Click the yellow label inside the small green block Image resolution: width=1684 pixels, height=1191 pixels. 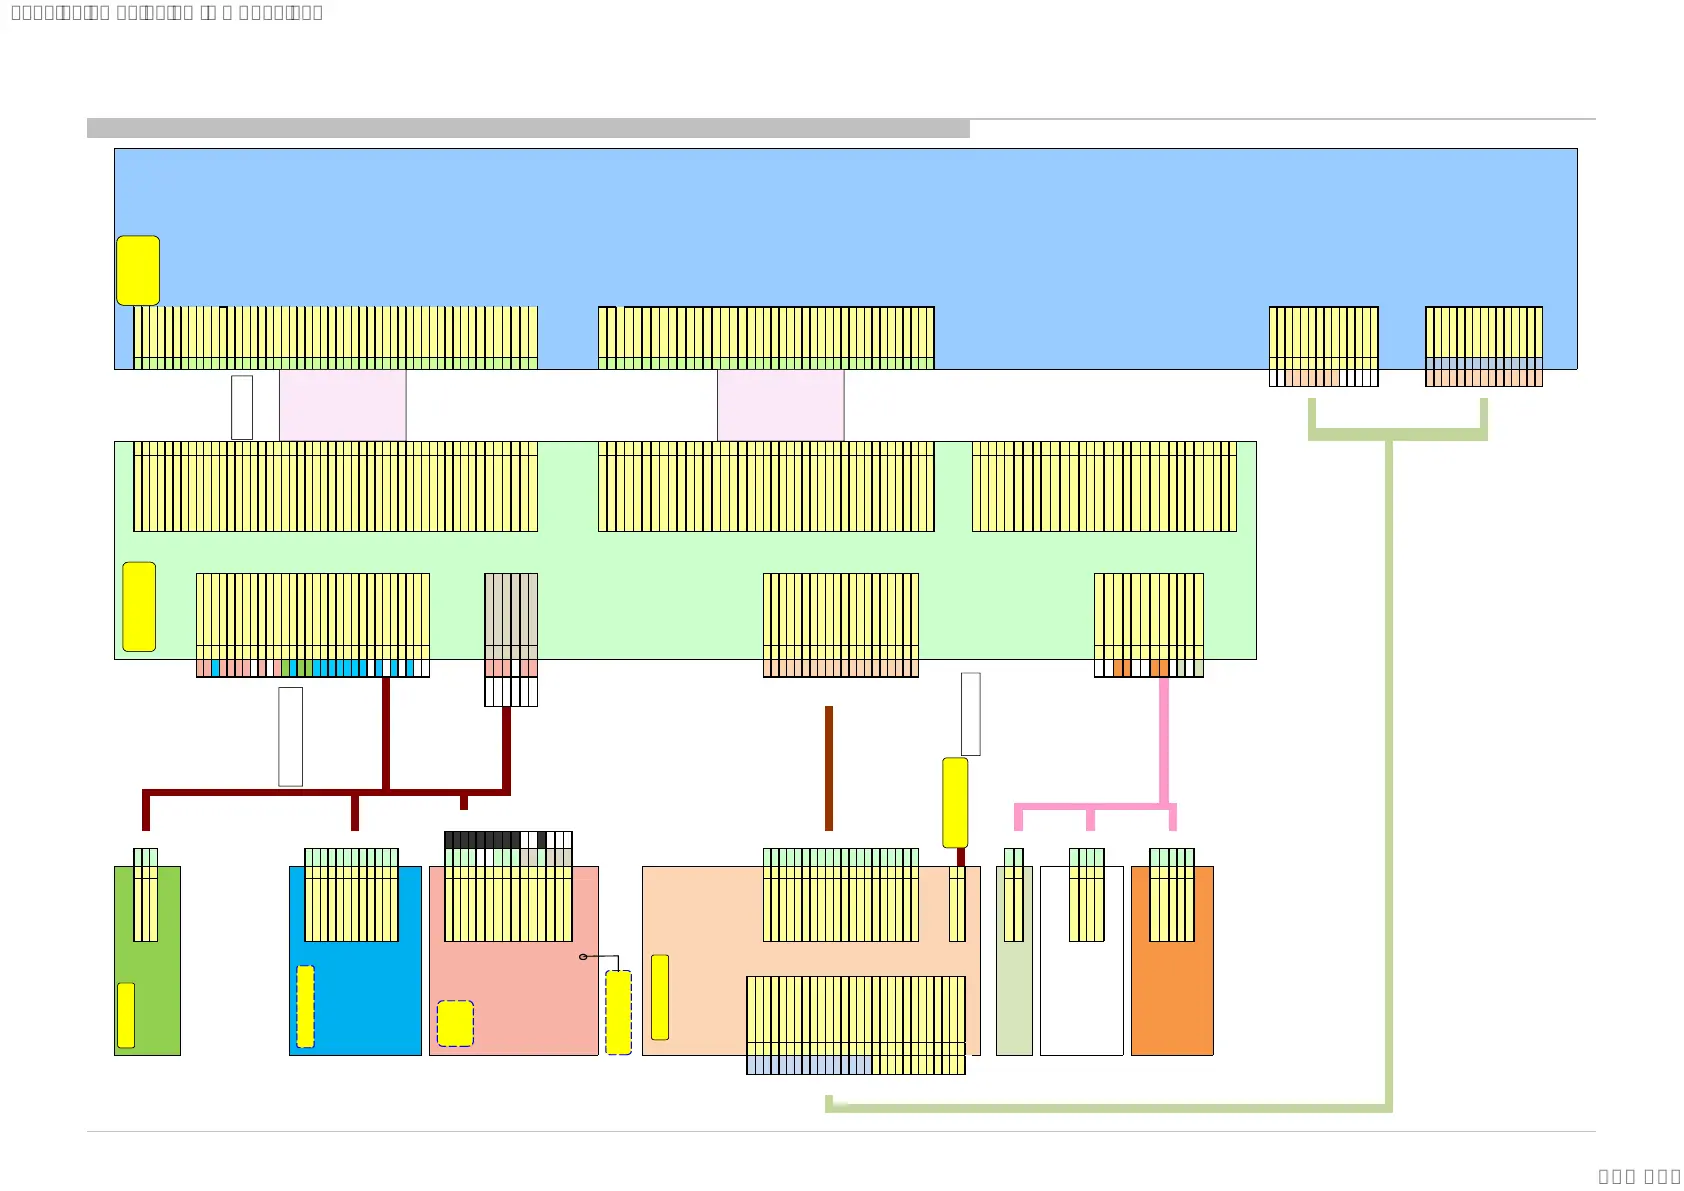coord(126,1015)
